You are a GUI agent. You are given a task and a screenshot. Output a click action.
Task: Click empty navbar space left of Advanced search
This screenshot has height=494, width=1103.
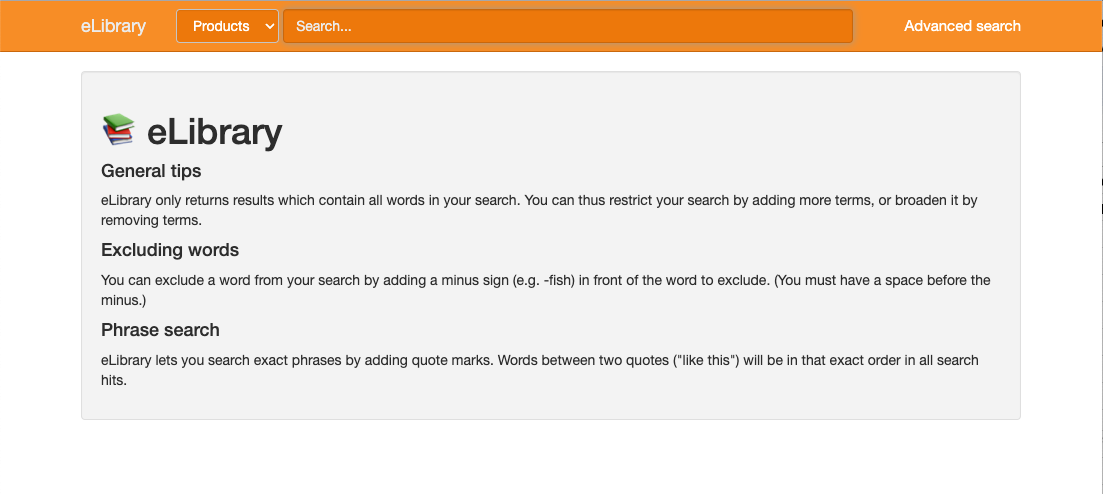(878, 26)
